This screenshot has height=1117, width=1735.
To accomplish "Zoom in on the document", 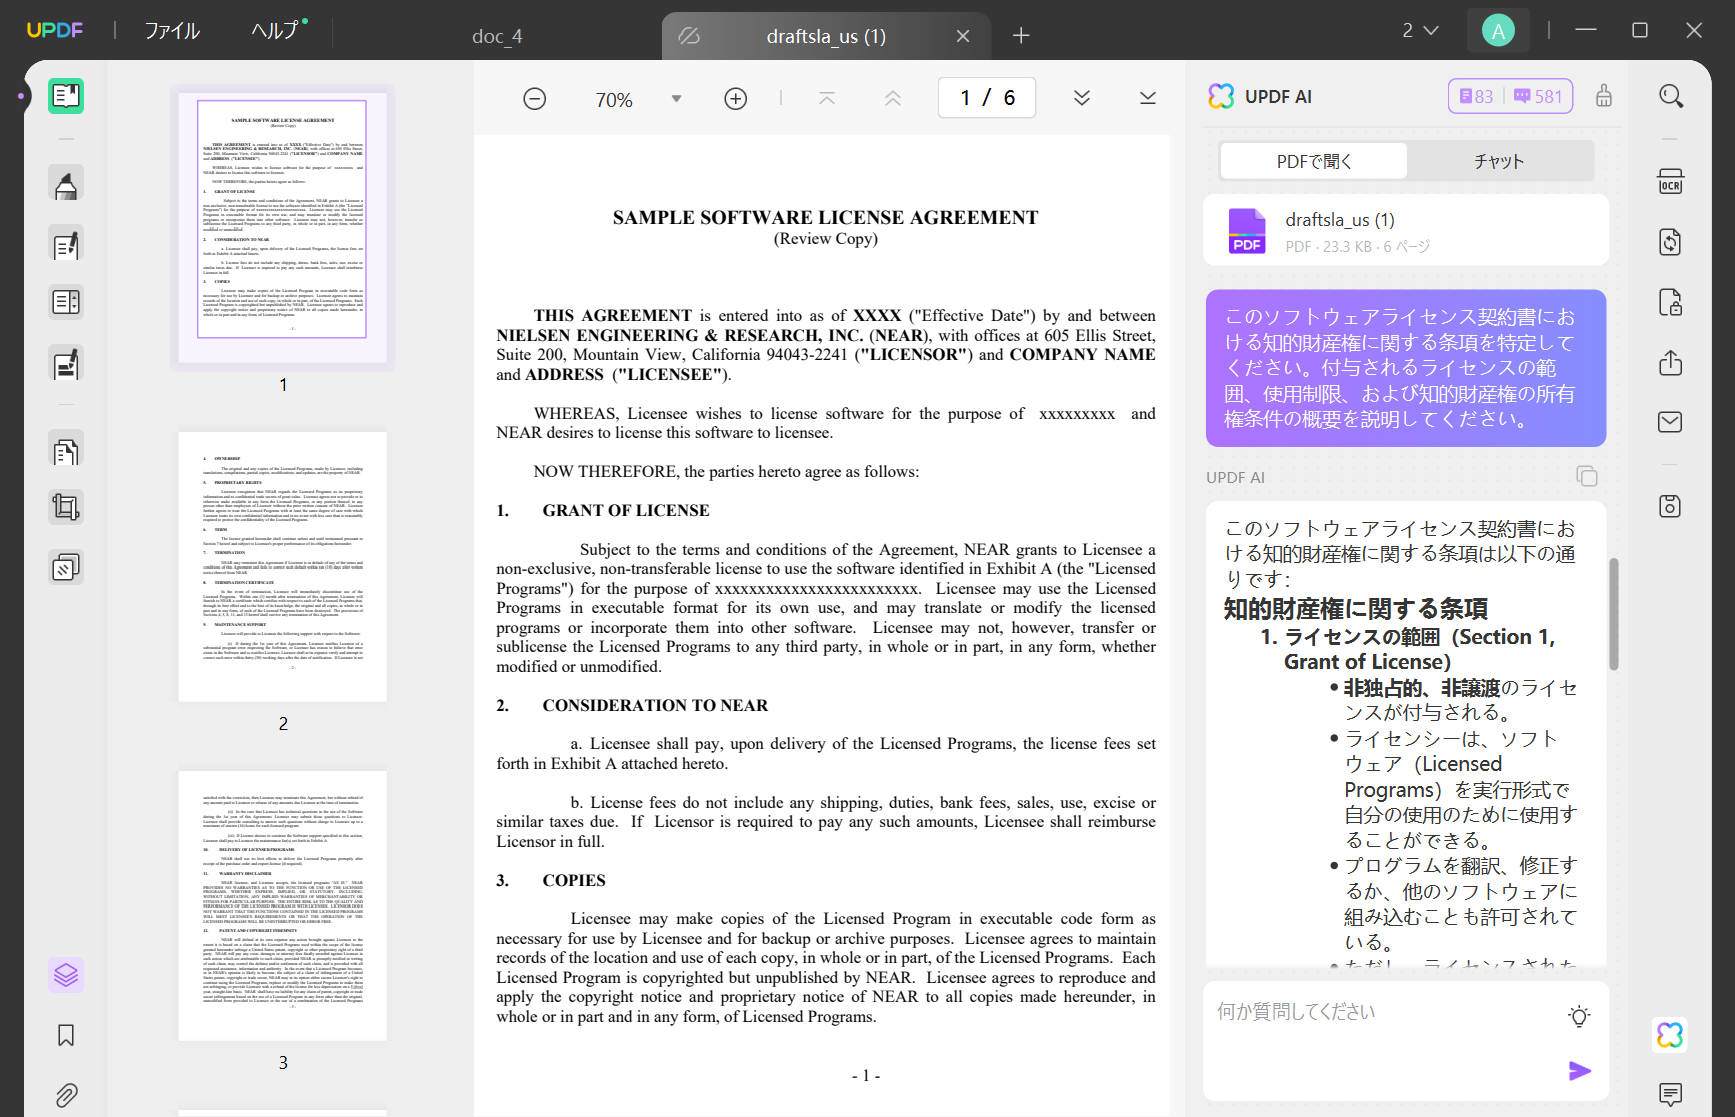I will coord(736,99).
